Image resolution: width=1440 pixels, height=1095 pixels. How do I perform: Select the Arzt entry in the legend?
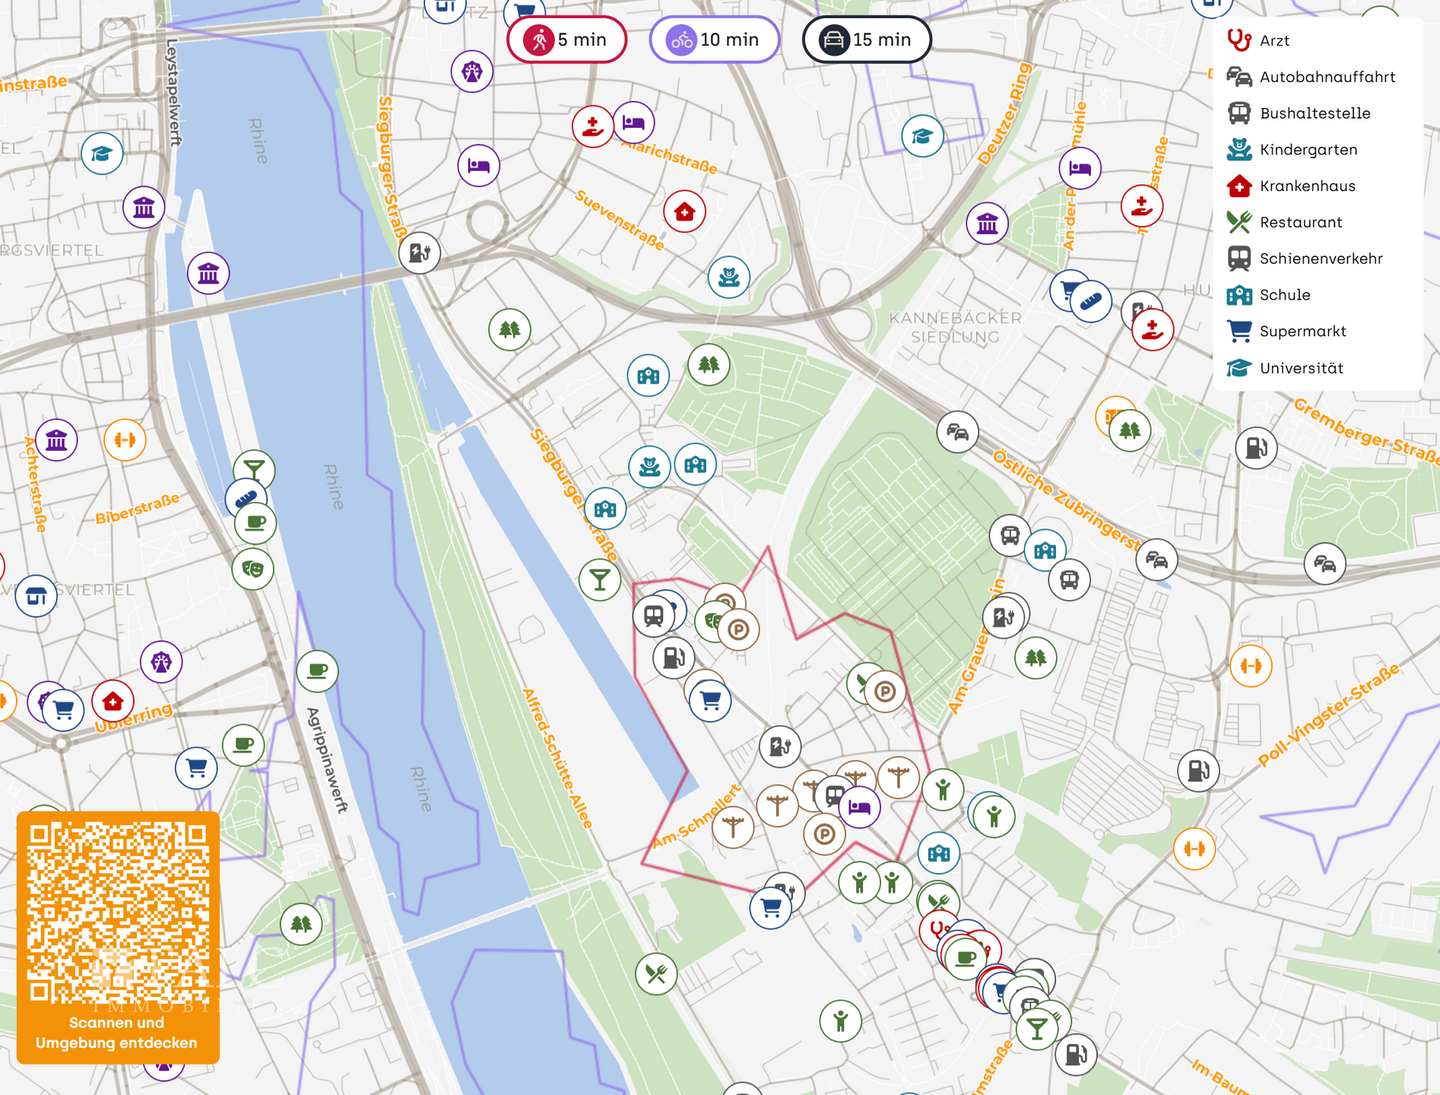[1273, 41]
